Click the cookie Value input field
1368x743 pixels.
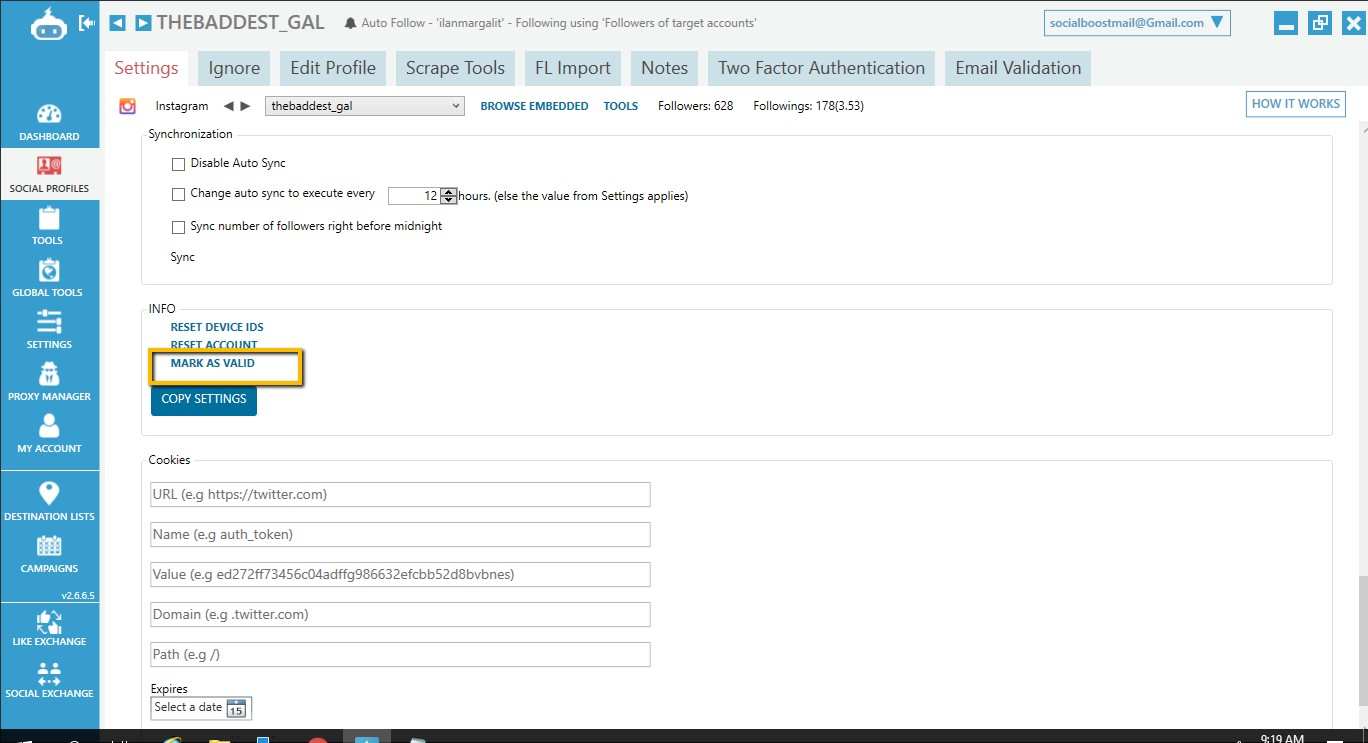click(400, 574)
